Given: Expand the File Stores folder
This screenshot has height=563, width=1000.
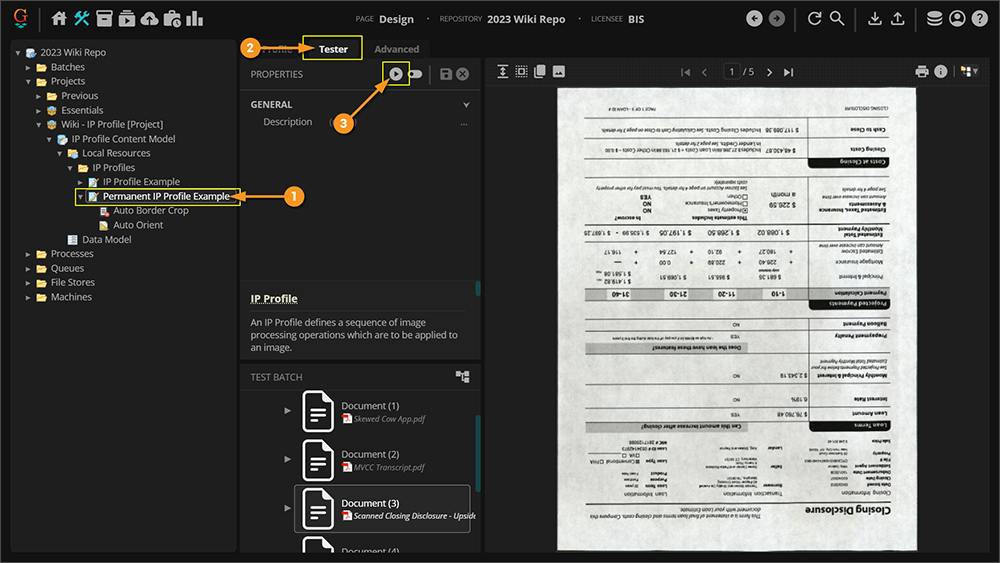Looking at the screenshot, I should pyautogui.click(x=28, y=282).
